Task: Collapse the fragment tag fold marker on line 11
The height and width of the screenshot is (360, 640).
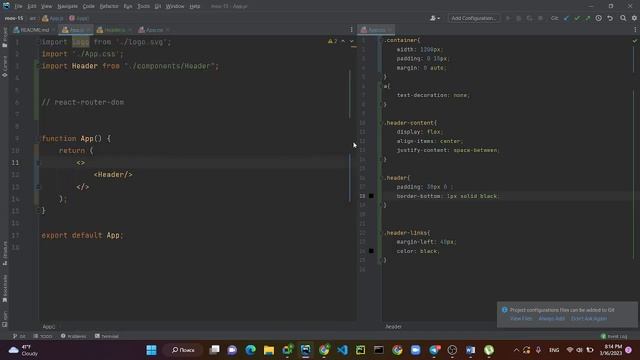Action: pos(38,163)
